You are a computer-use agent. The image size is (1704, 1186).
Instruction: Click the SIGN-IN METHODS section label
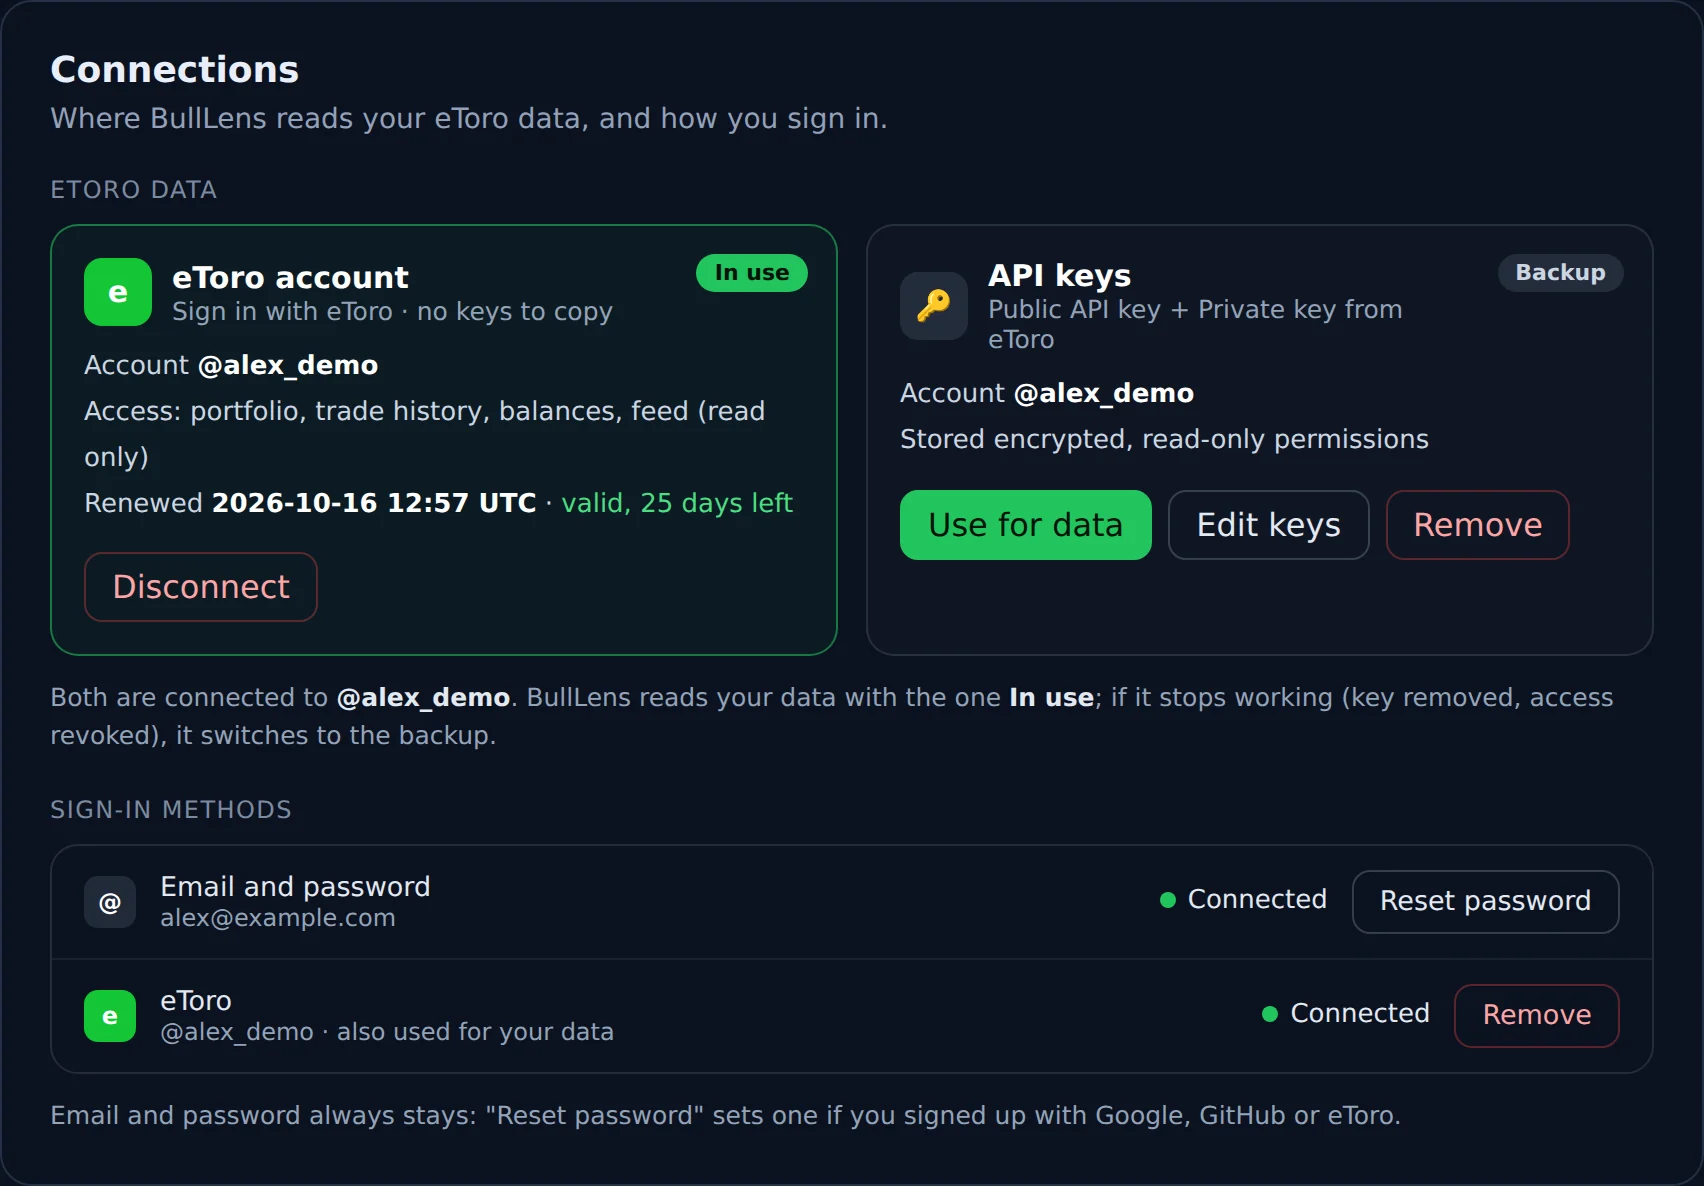(x=171, y=810)
